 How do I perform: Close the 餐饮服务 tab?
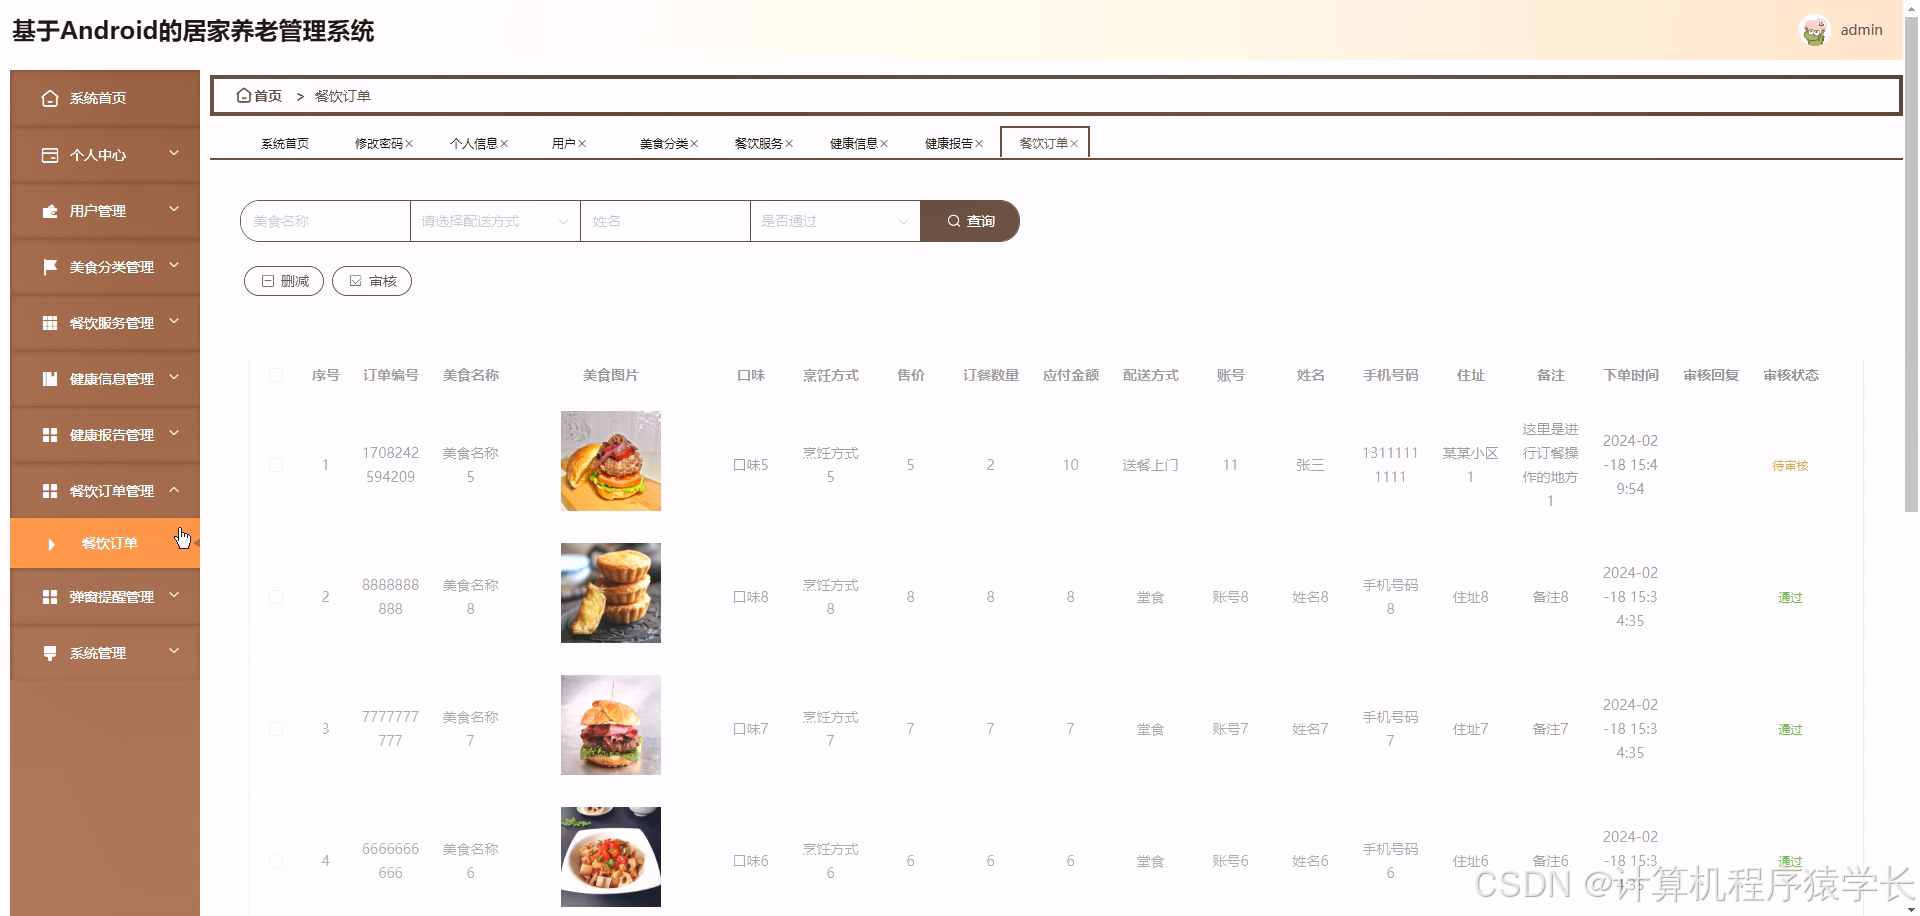point(789,144)
